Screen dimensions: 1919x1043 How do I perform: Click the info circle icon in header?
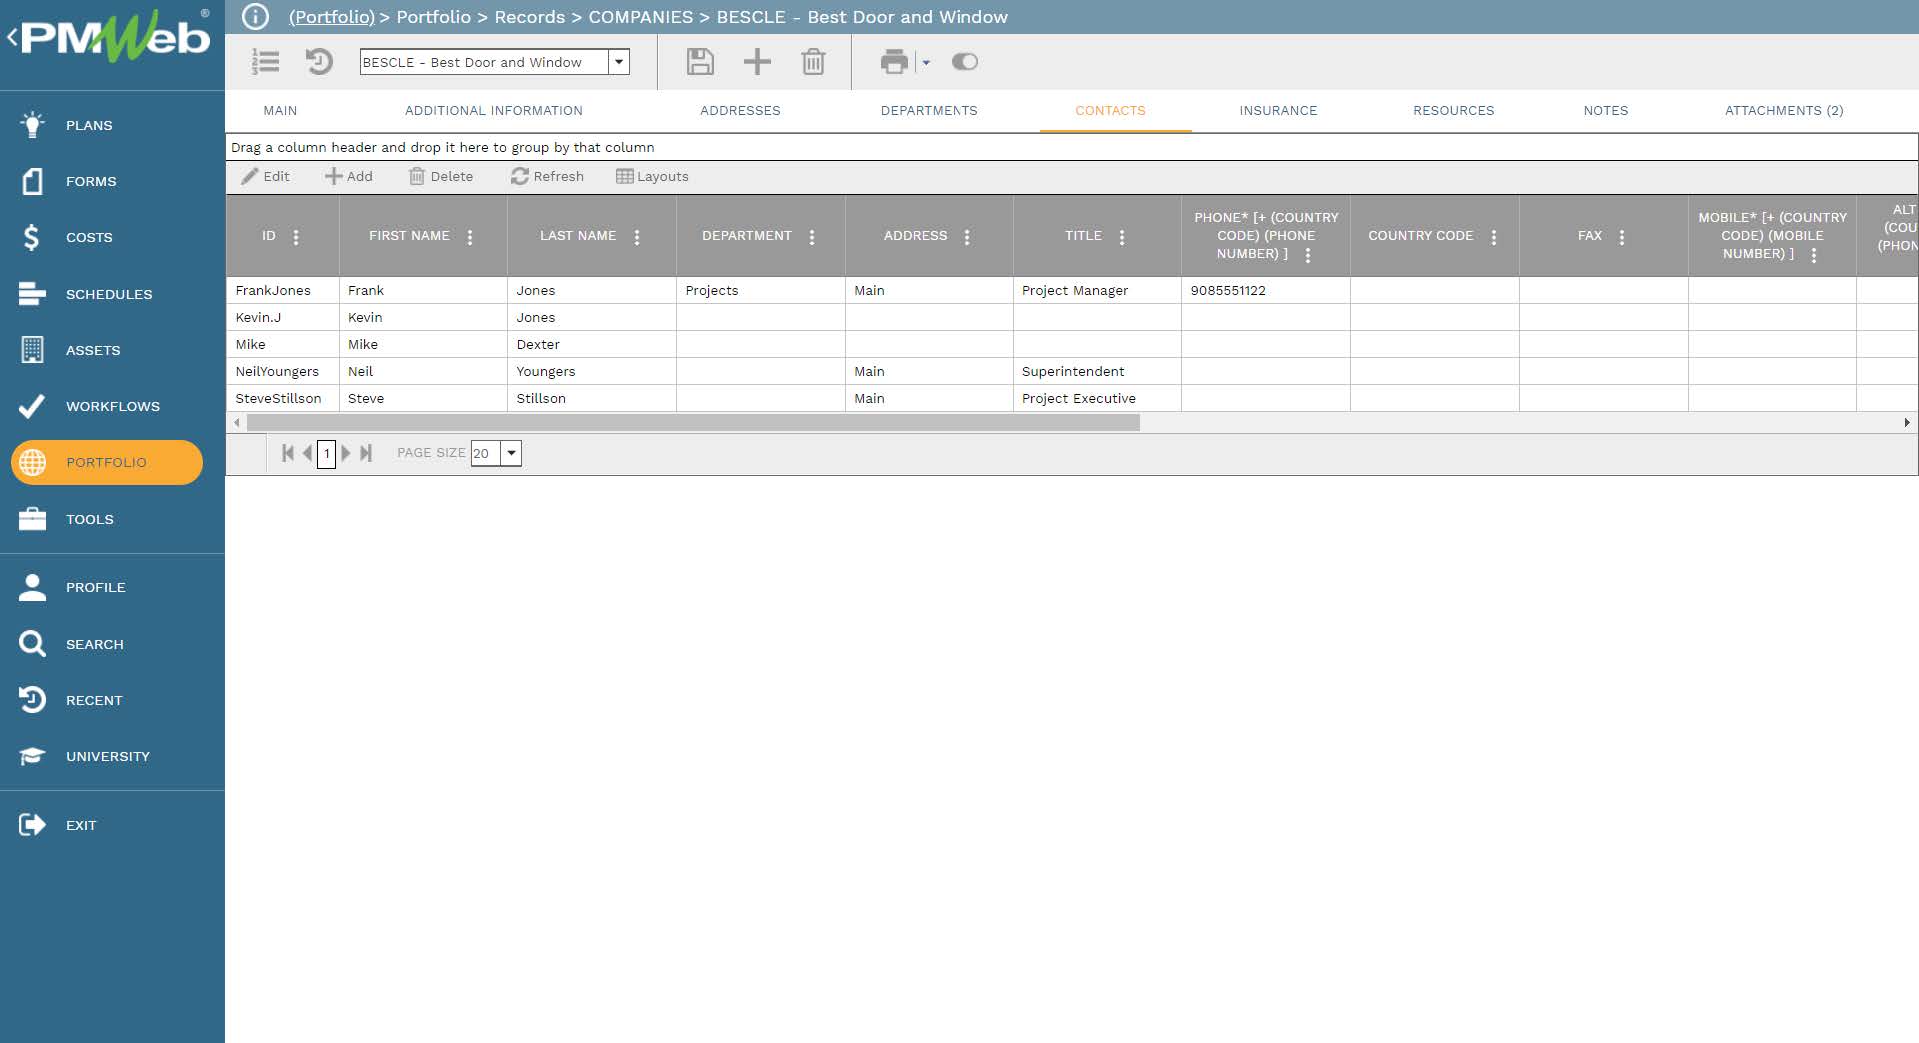pyautogui.click(x=256, y=17)
